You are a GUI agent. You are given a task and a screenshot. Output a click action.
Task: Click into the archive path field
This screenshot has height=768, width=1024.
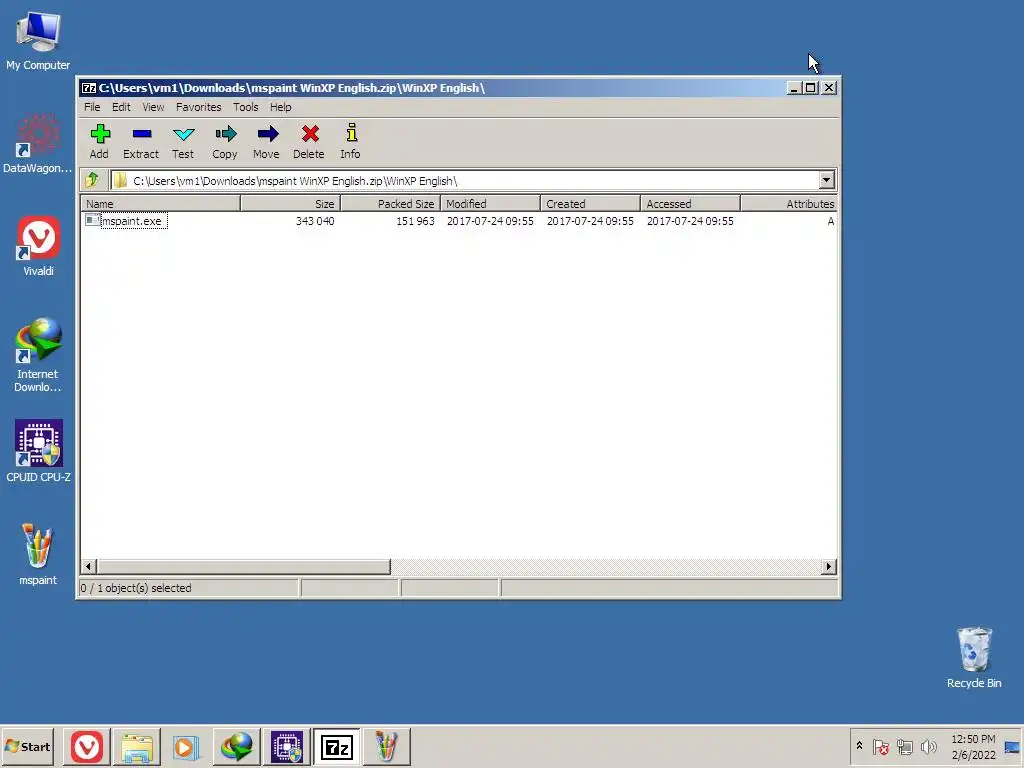point(465,180)
